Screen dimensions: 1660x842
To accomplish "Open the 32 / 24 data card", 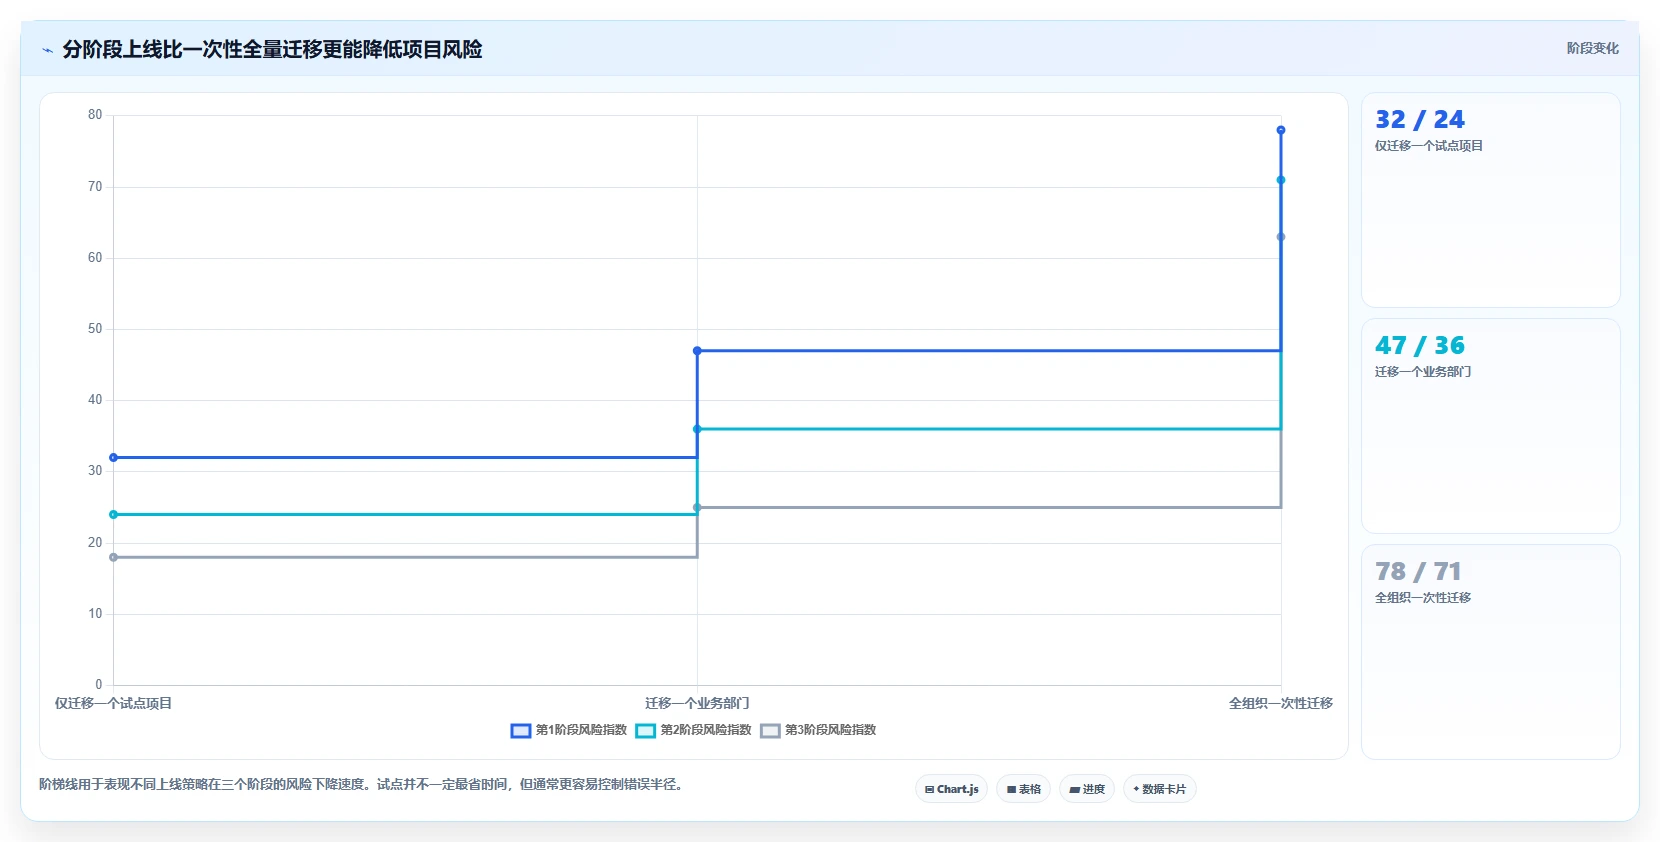I will [x=1490, y=200].
